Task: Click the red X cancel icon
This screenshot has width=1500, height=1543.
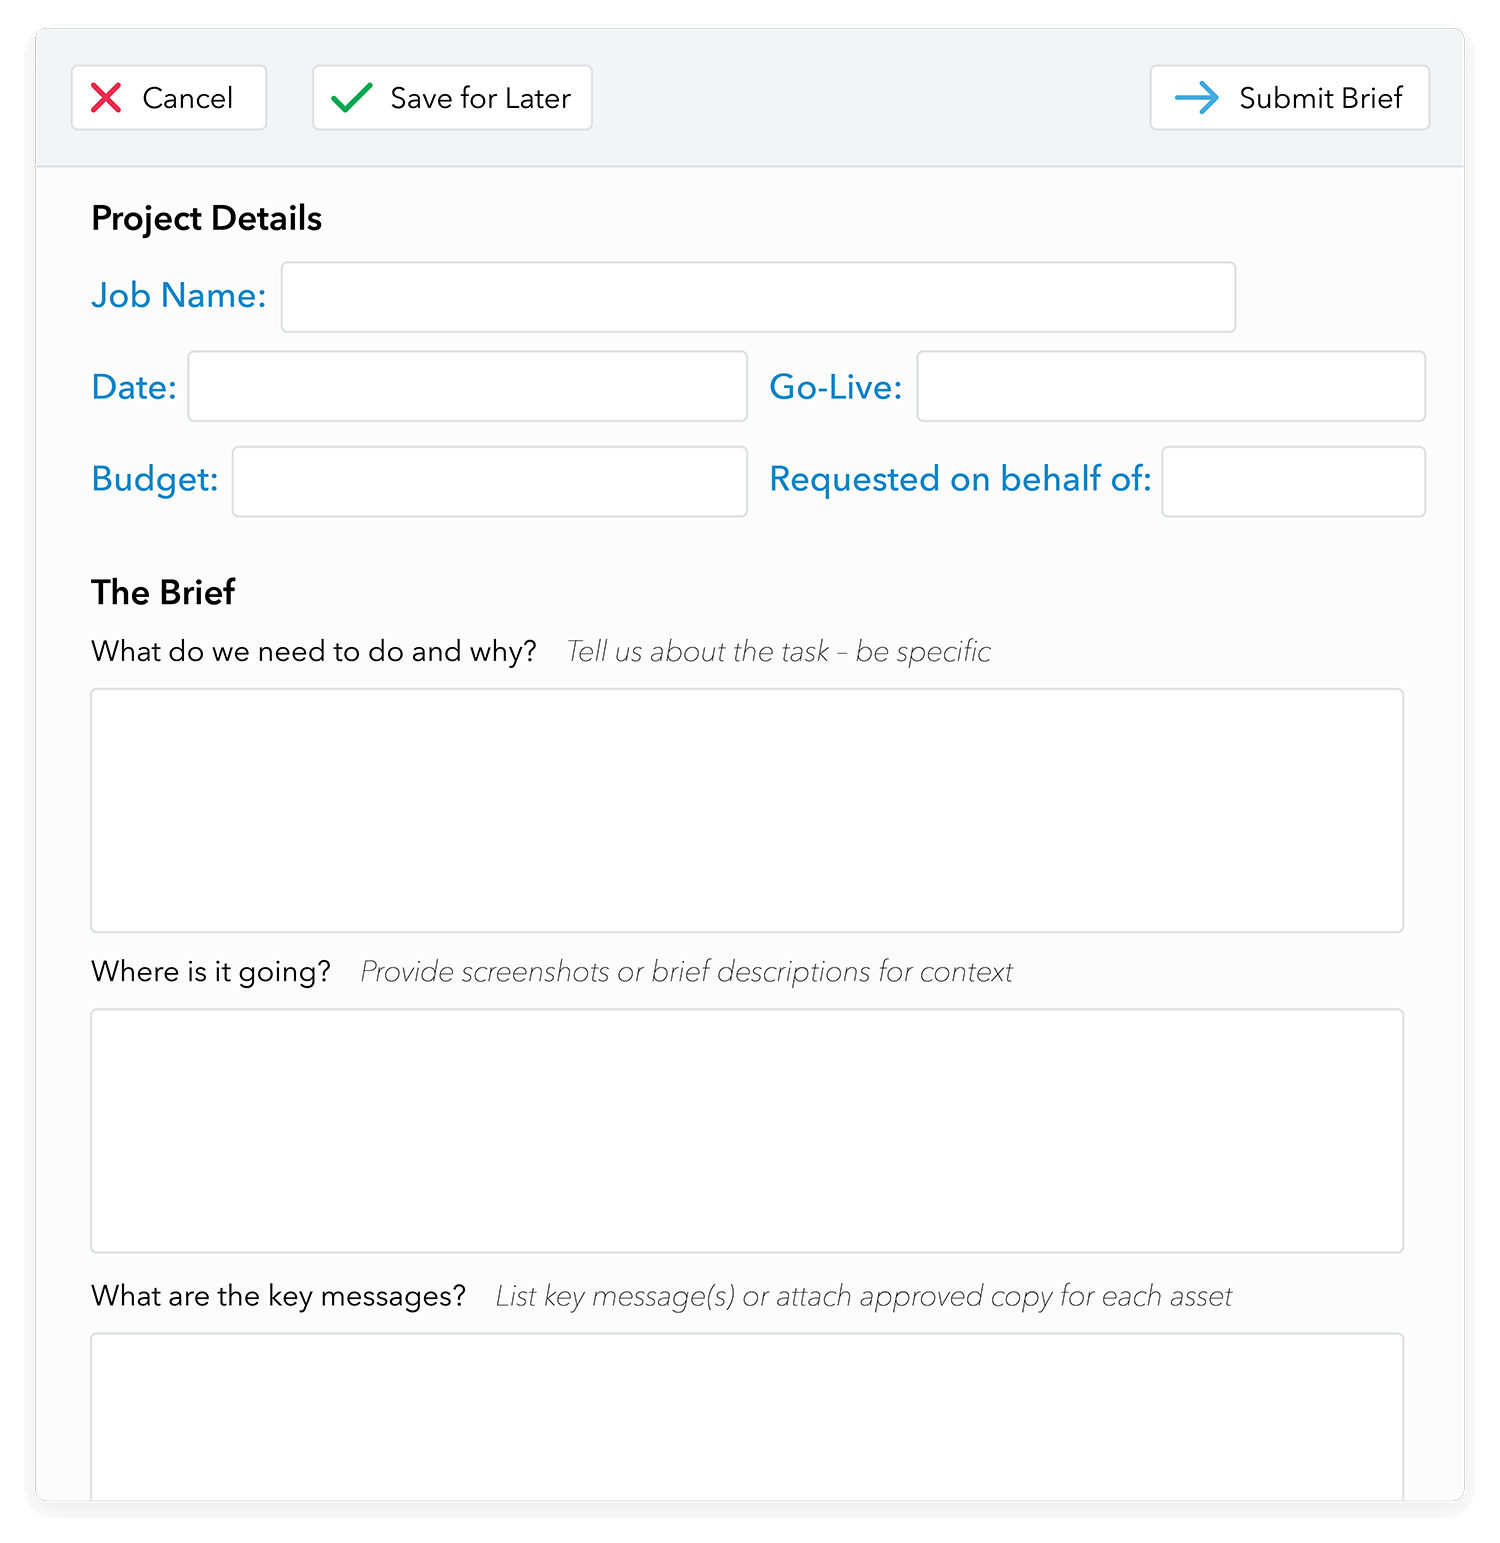Action: click(106, 98)
